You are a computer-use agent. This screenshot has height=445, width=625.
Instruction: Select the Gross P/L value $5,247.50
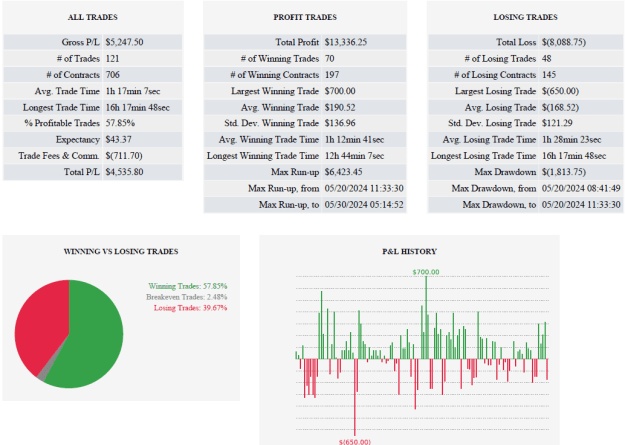tap(124, 42)
